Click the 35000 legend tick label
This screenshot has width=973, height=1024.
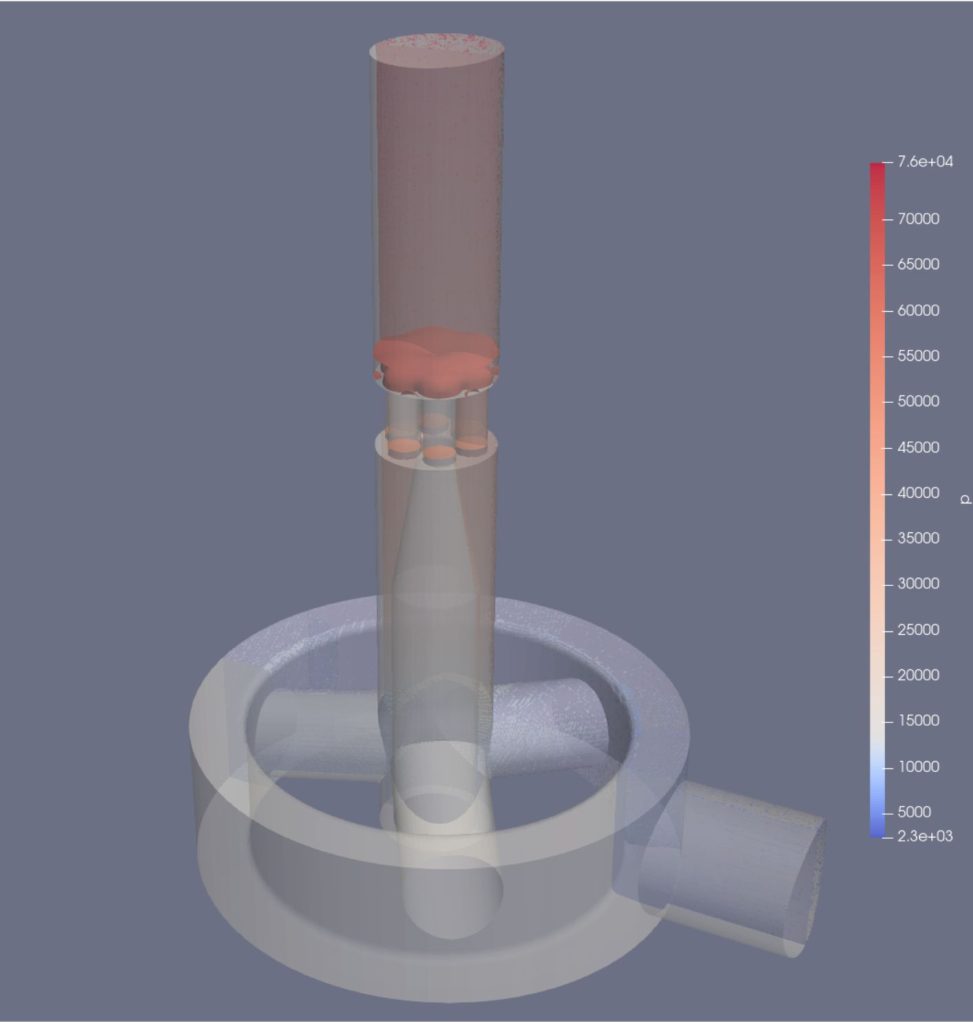pos(918,538)
